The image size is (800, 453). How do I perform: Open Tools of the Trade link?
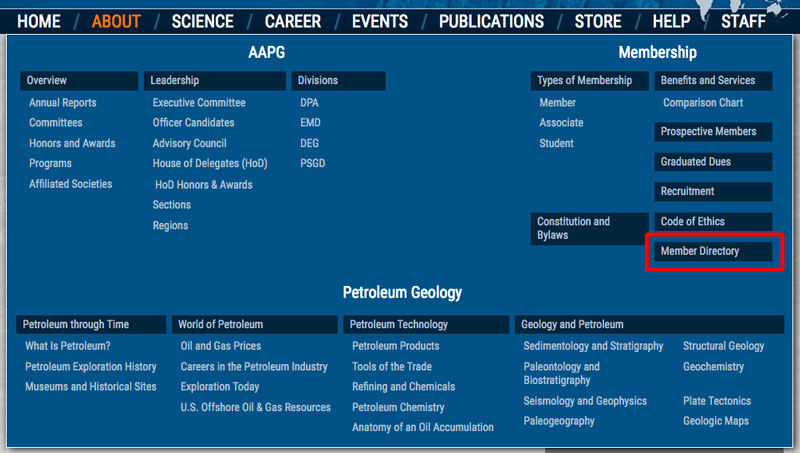click(x=392, y=367)
